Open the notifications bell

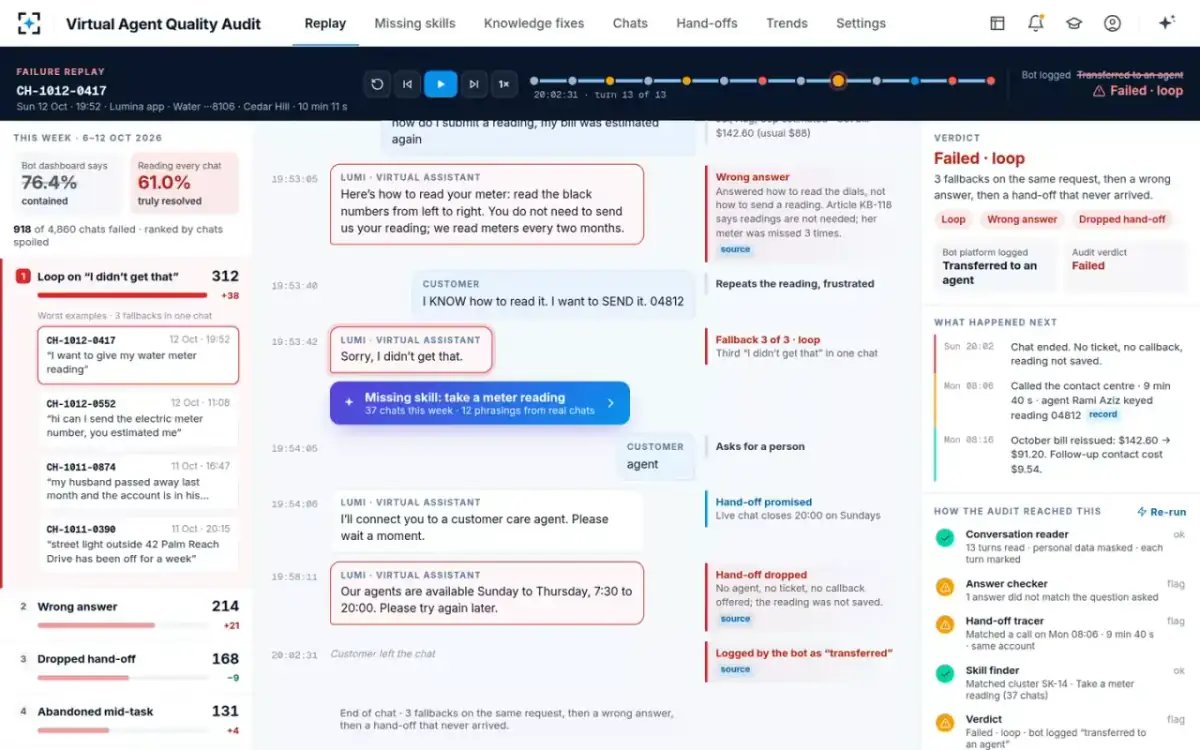(x=1036, y=23)
